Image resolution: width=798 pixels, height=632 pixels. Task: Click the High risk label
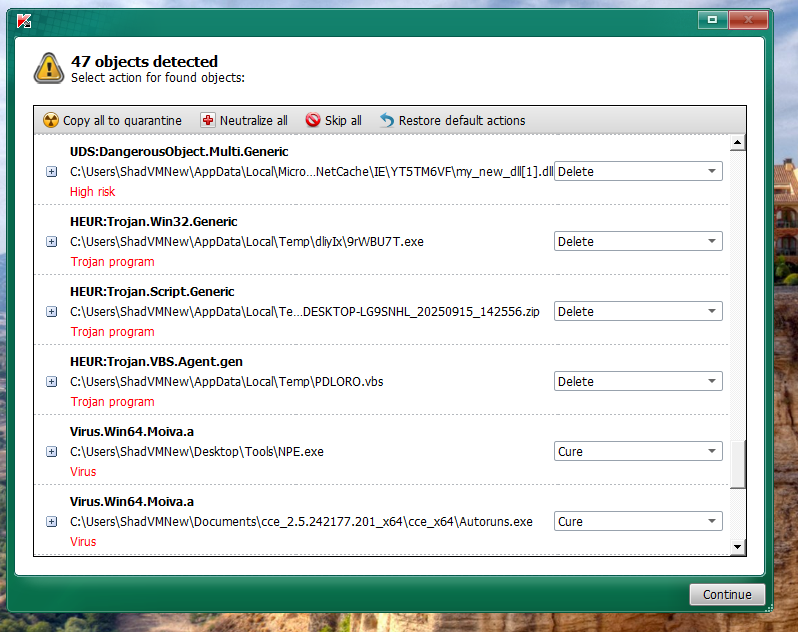(x=93, y=192)
